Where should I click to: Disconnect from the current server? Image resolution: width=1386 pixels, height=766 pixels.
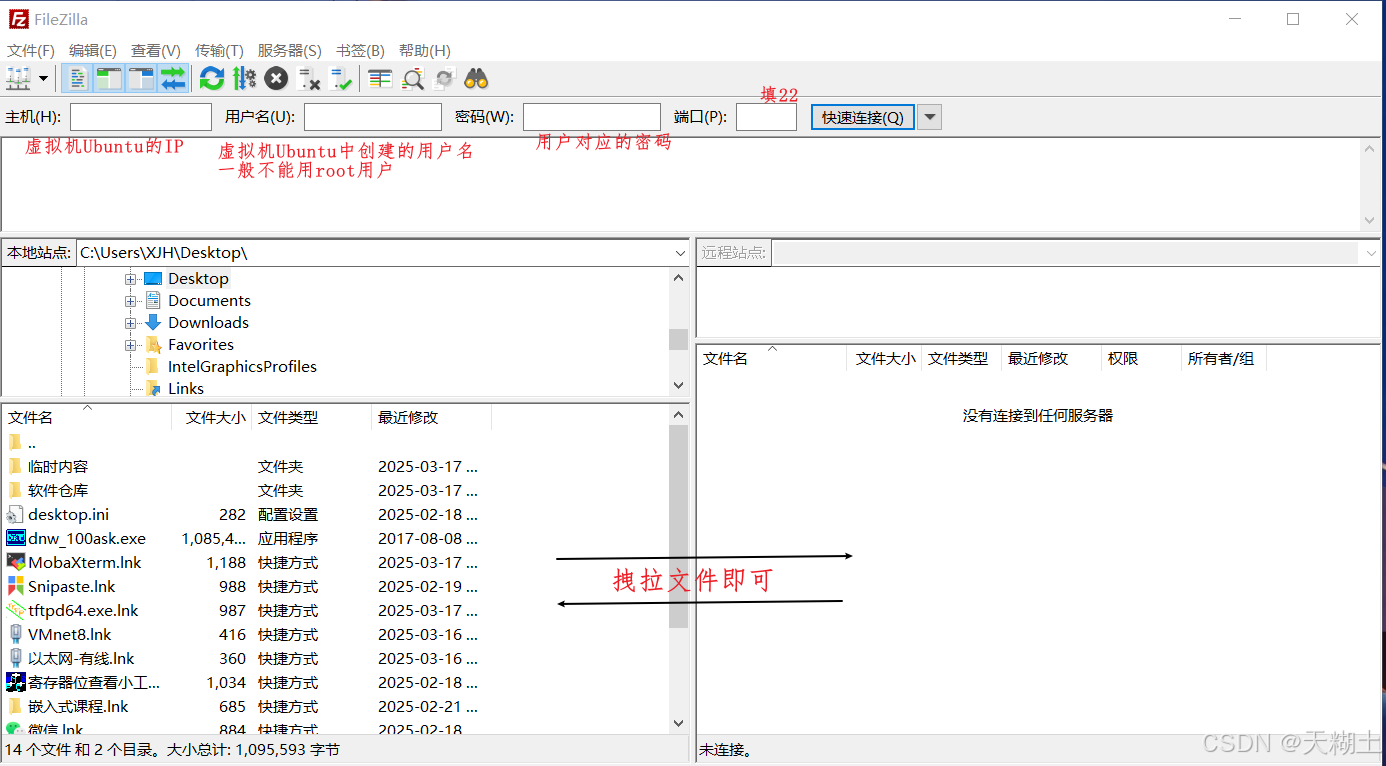pos(310,78)
